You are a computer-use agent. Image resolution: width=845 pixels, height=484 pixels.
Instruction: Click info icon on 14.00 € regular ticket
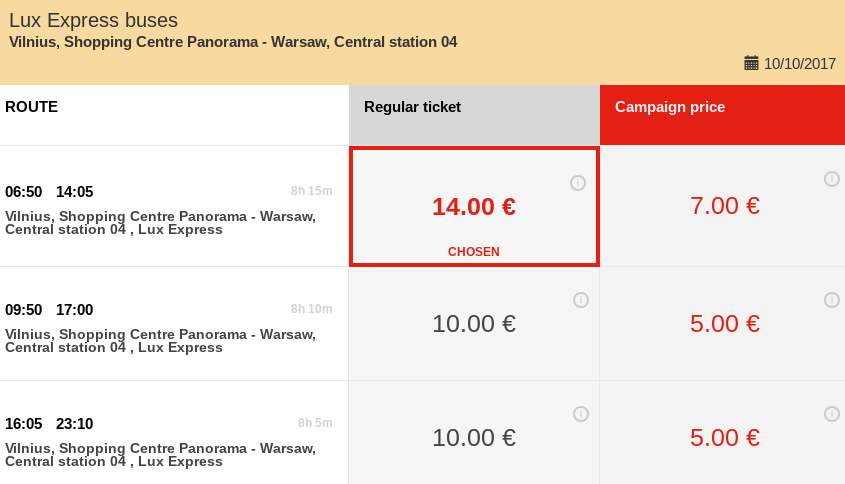tap(578, 183)
